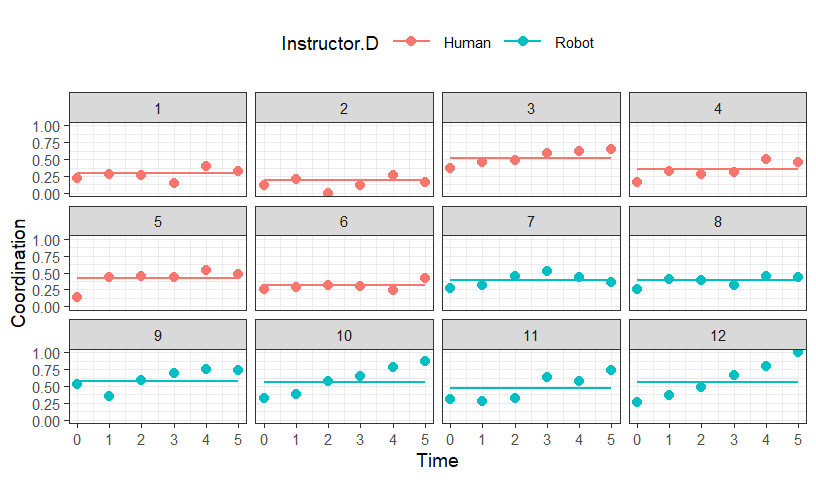The image size is (816, 480).
Task: Click the facet header labeled 11
Action: click(531, 335)
